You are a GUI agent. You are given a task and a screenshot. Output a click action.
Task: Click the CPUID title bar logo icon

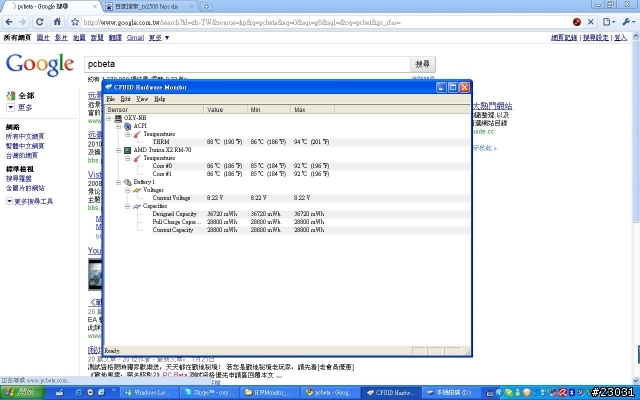109,87
